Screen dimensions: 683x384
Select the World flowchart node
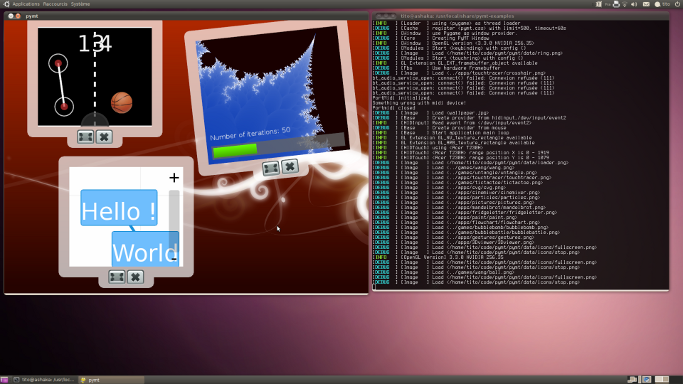[x=145, y=249]
